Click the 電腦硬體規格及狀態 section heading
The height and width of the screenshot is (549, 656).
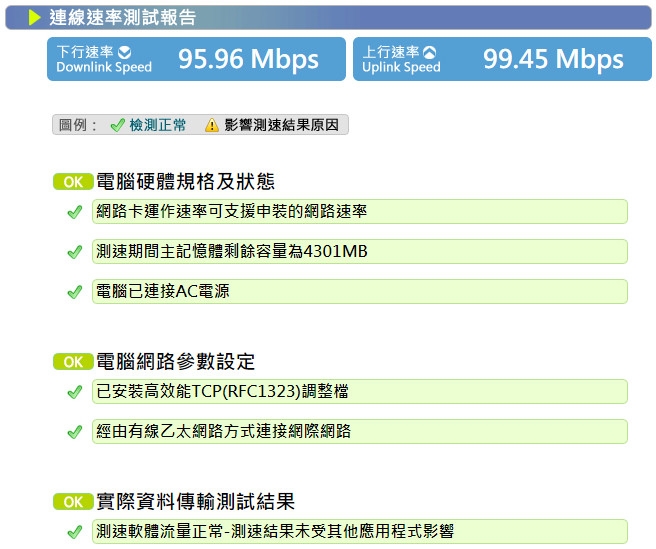[185, 182]
